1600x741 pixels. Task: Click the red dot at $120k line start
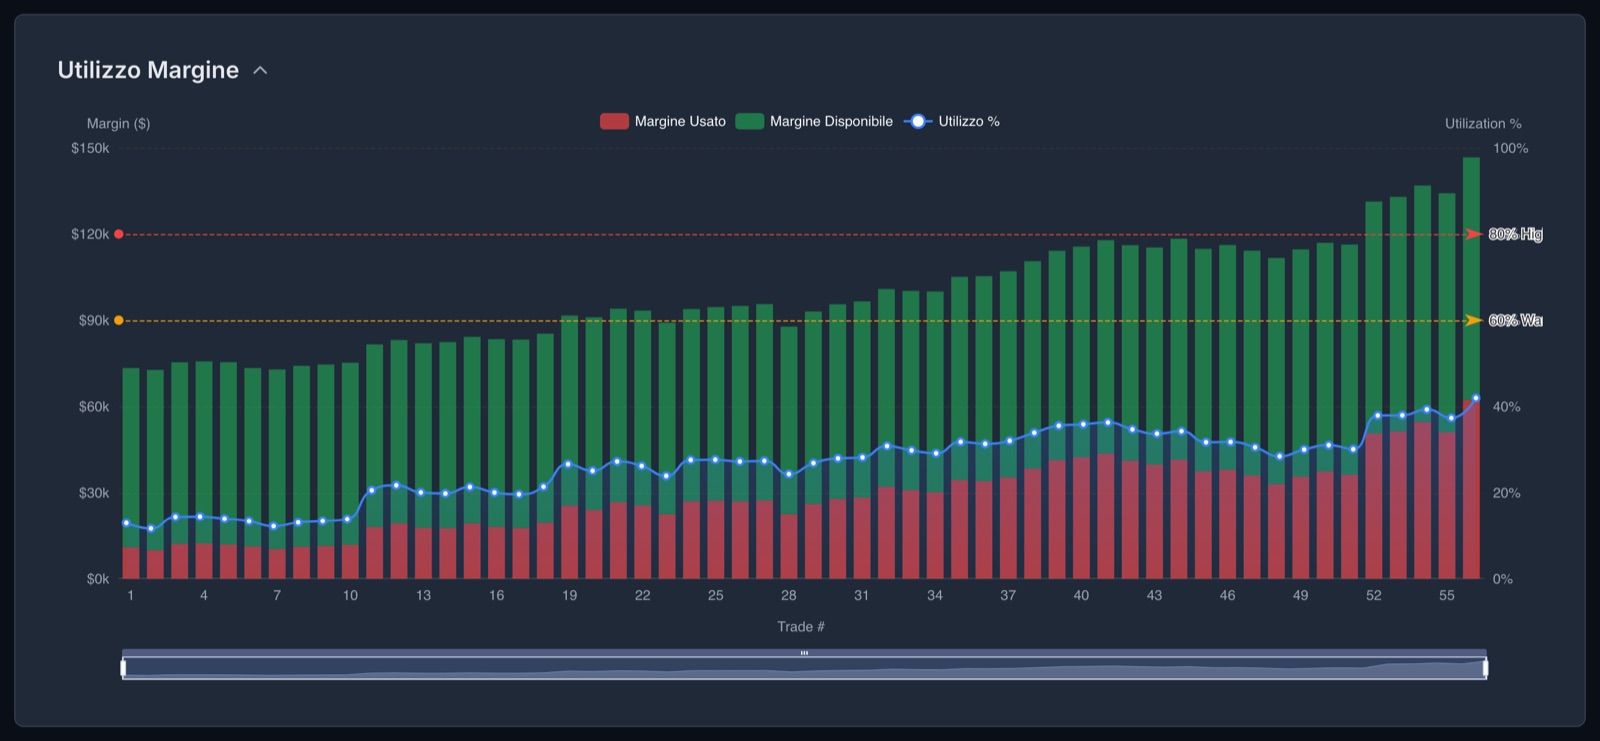coord(119,234)
